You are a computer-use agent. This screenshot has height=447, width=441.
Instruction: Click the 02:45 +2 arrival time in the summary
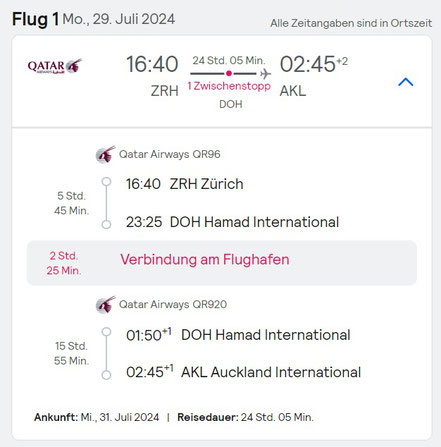(314, 64)
